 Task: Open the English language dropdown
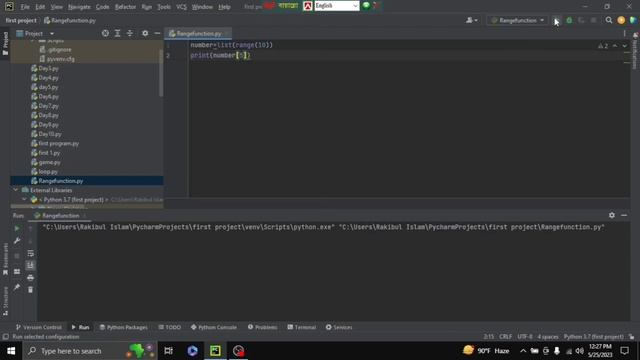click(x=337, y=6)
